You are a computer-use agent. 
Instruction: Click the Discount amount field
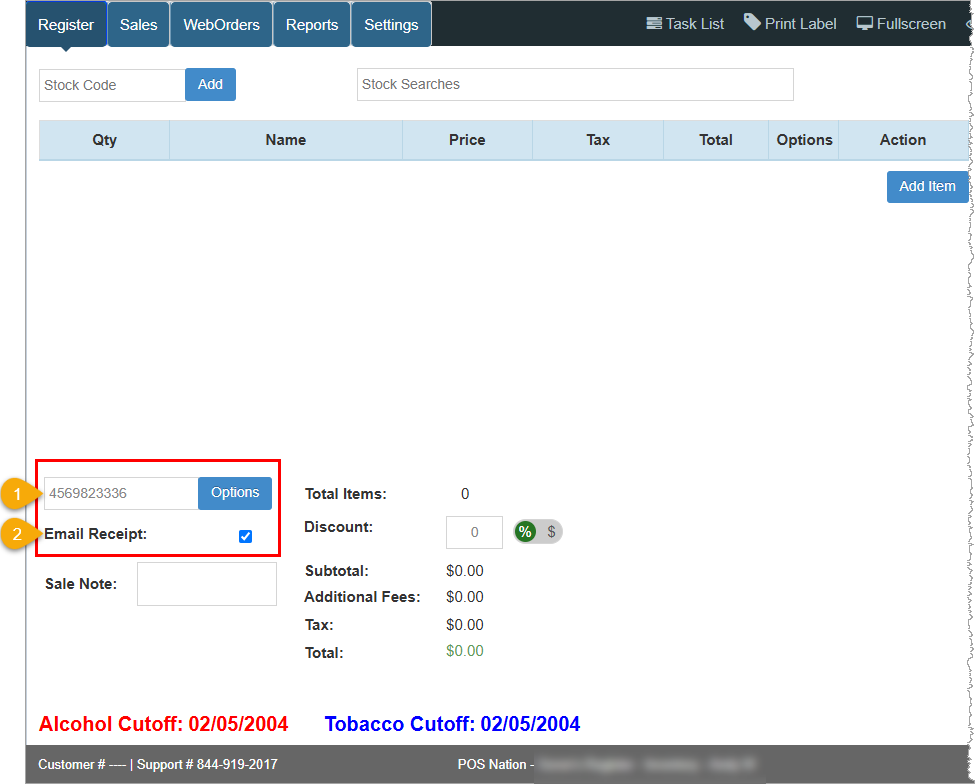[x=473, y=531]
